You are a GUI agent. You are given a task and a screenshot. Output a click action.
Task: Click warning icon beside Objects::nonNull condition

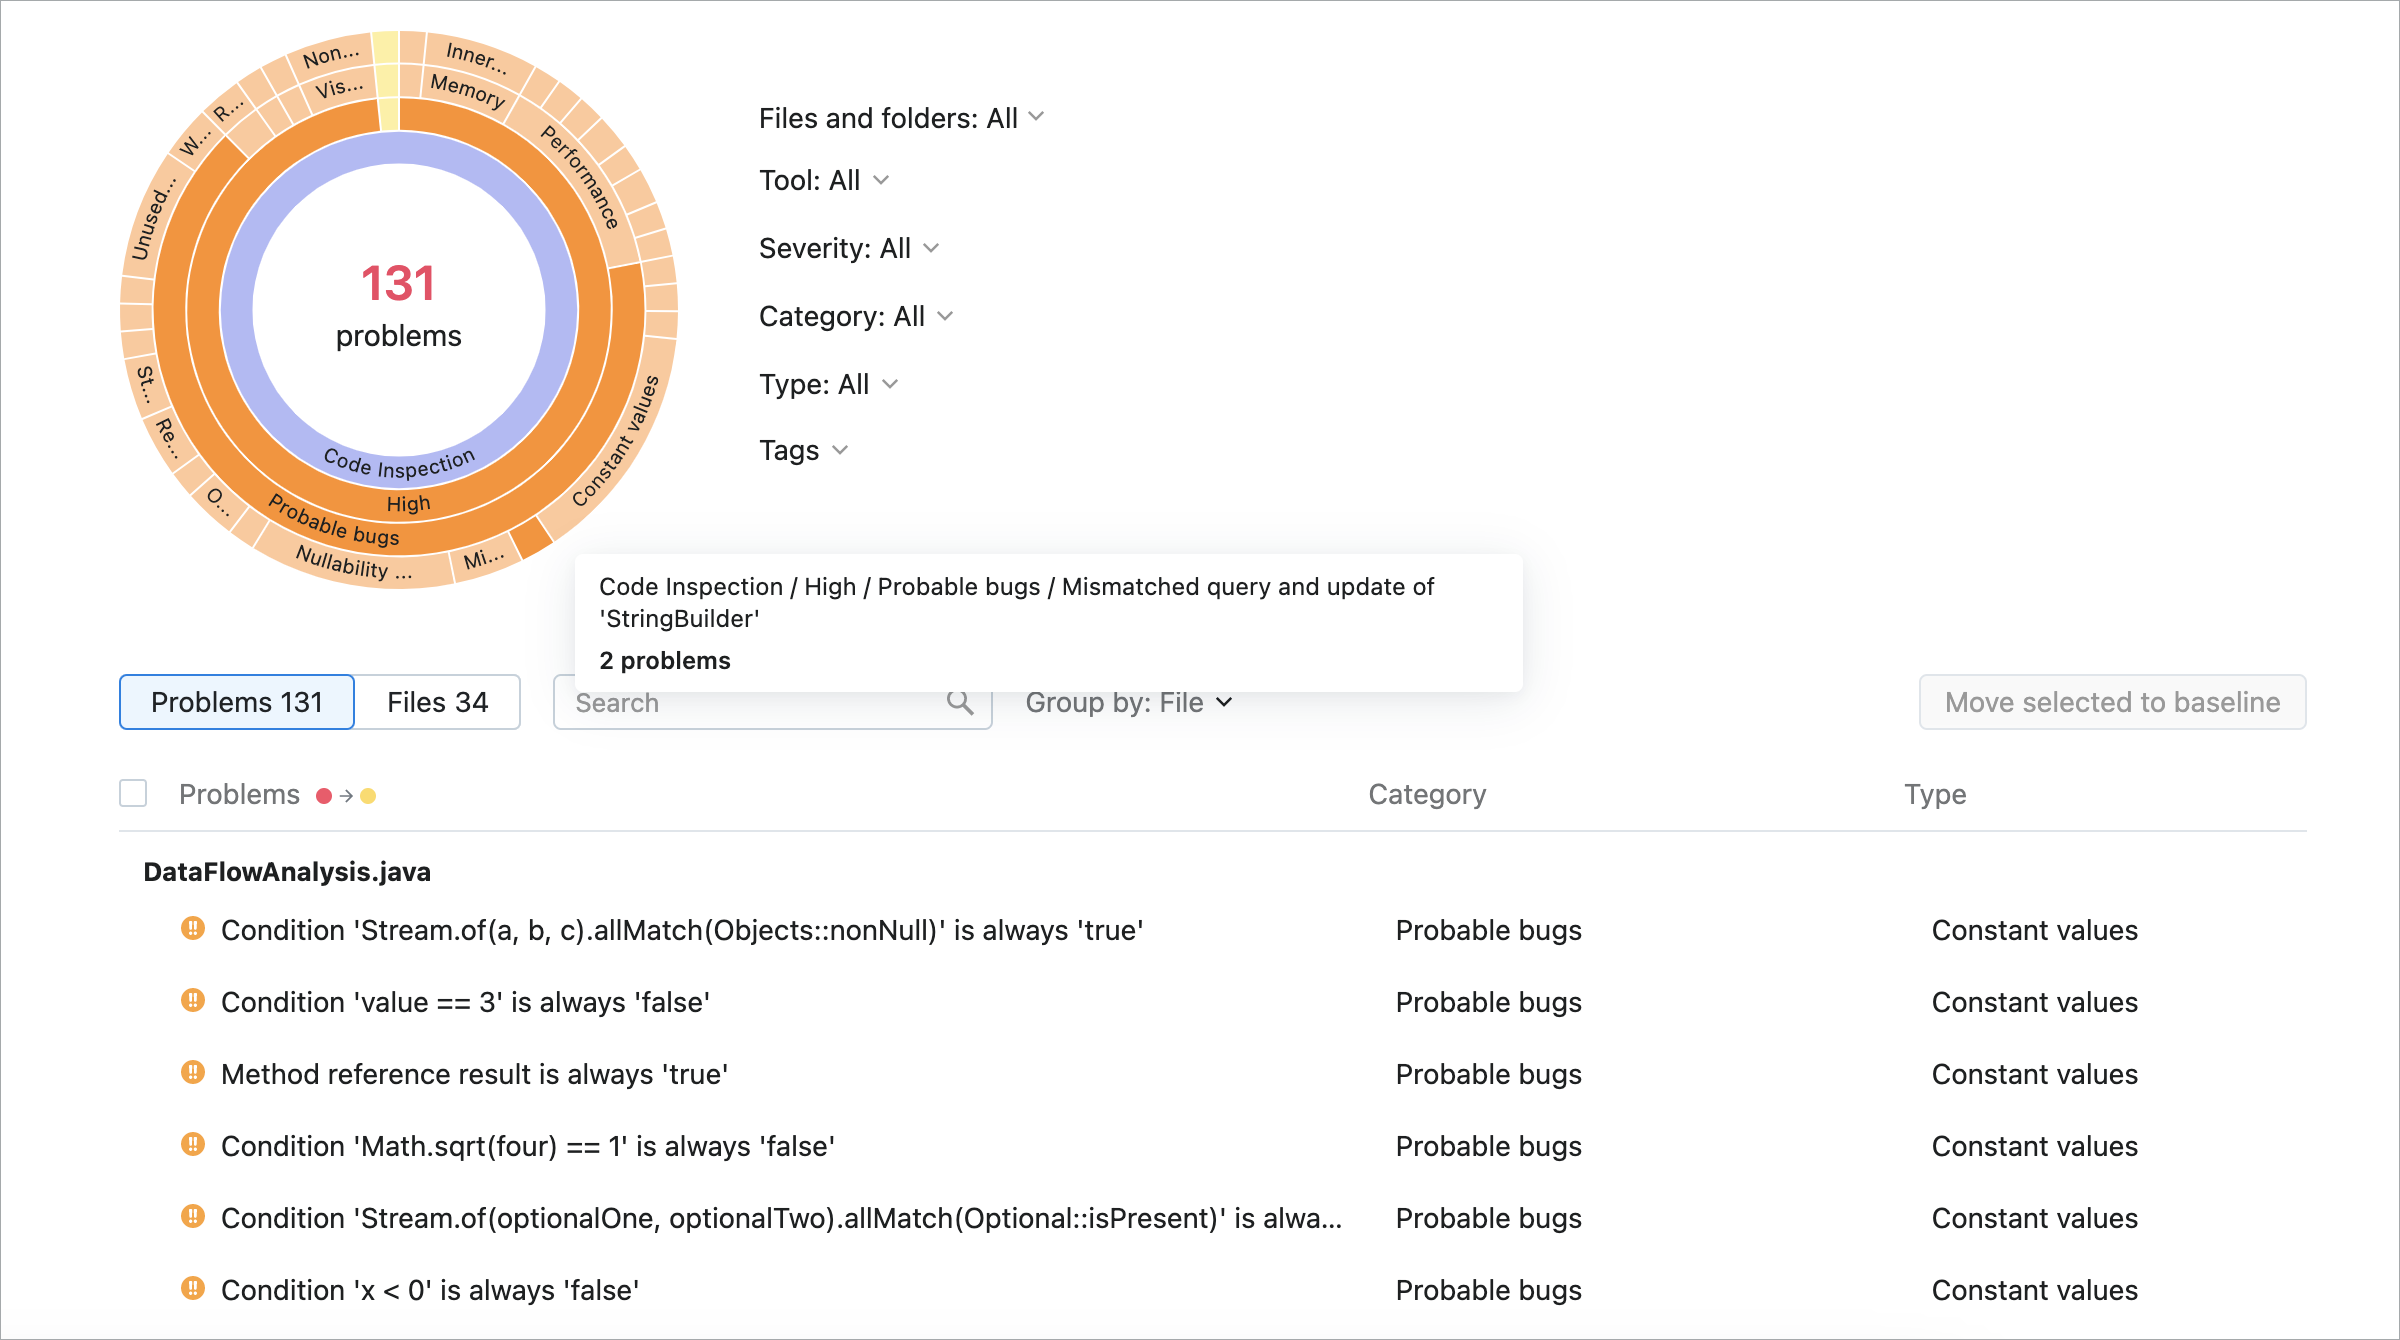click(193, 929)
